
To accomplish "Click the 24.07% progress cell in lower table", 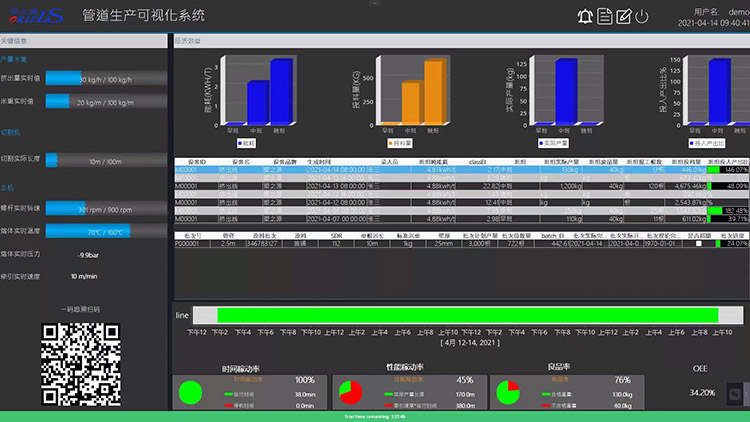I will 732,244.
